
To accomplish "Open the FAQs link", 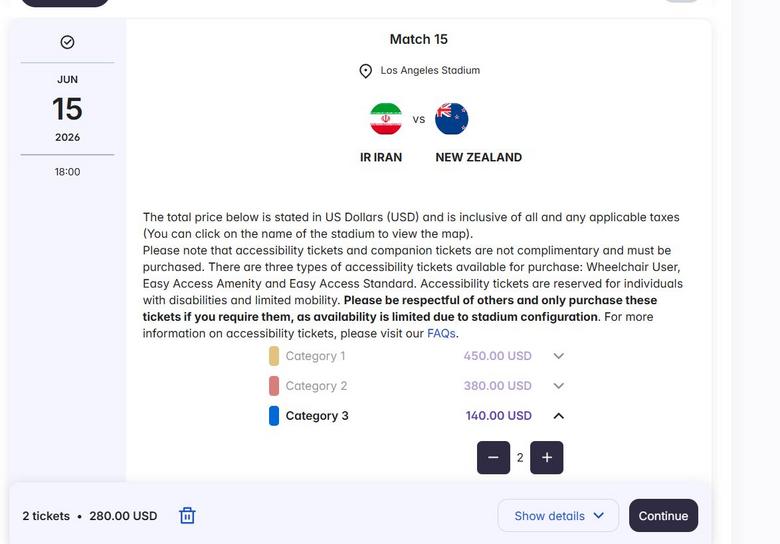I will [441, 334].
